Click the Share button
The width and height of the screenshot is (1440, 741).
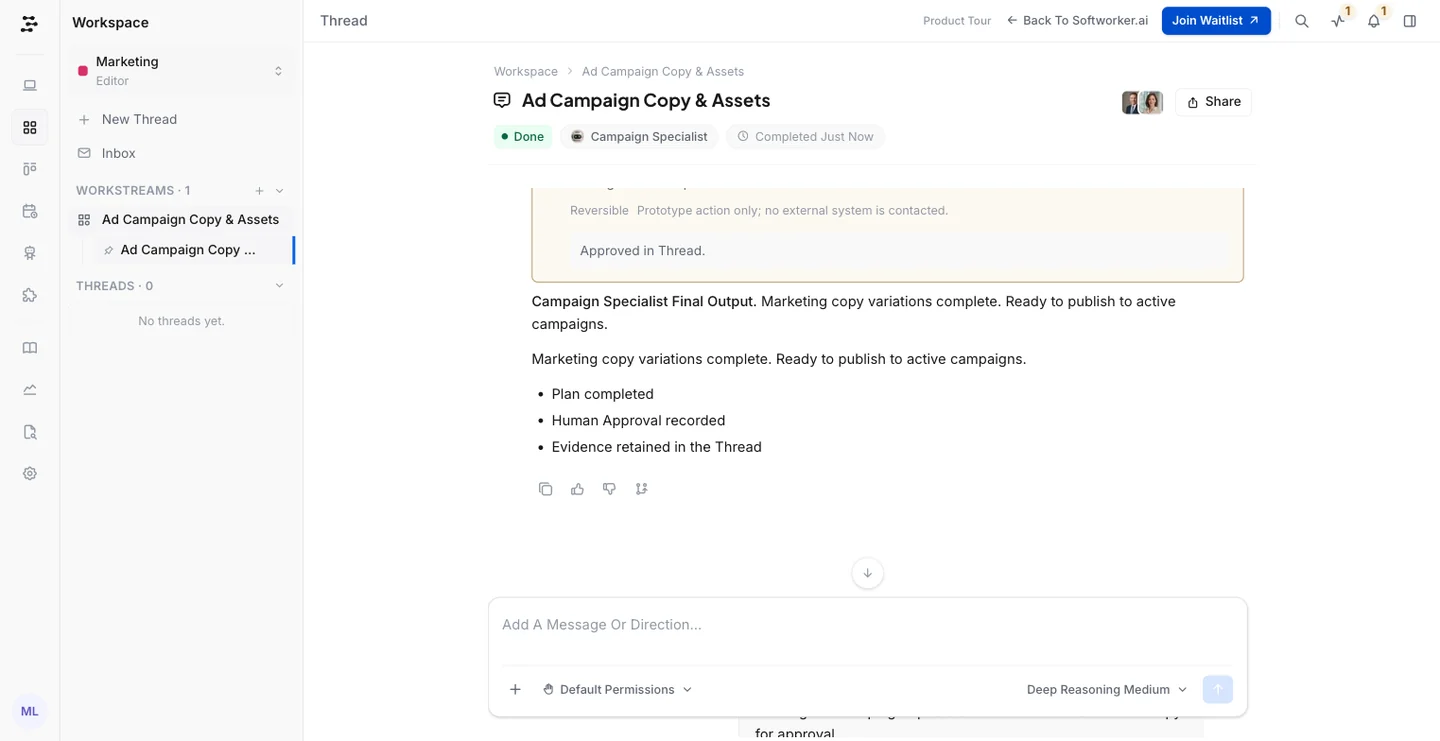[x=1213, y=102]
